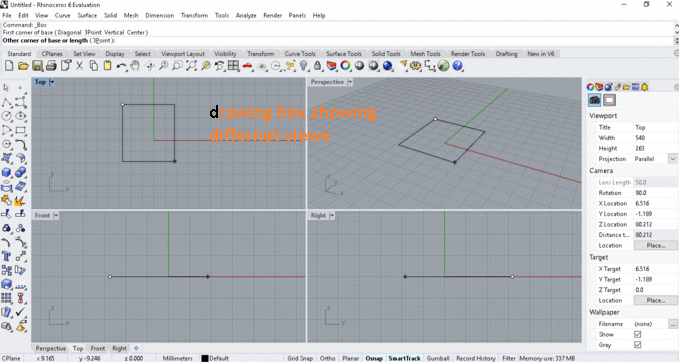The width and height of the screenshot is (679, 362).
Task: Click the Print icon
Action: pos(51,65)
